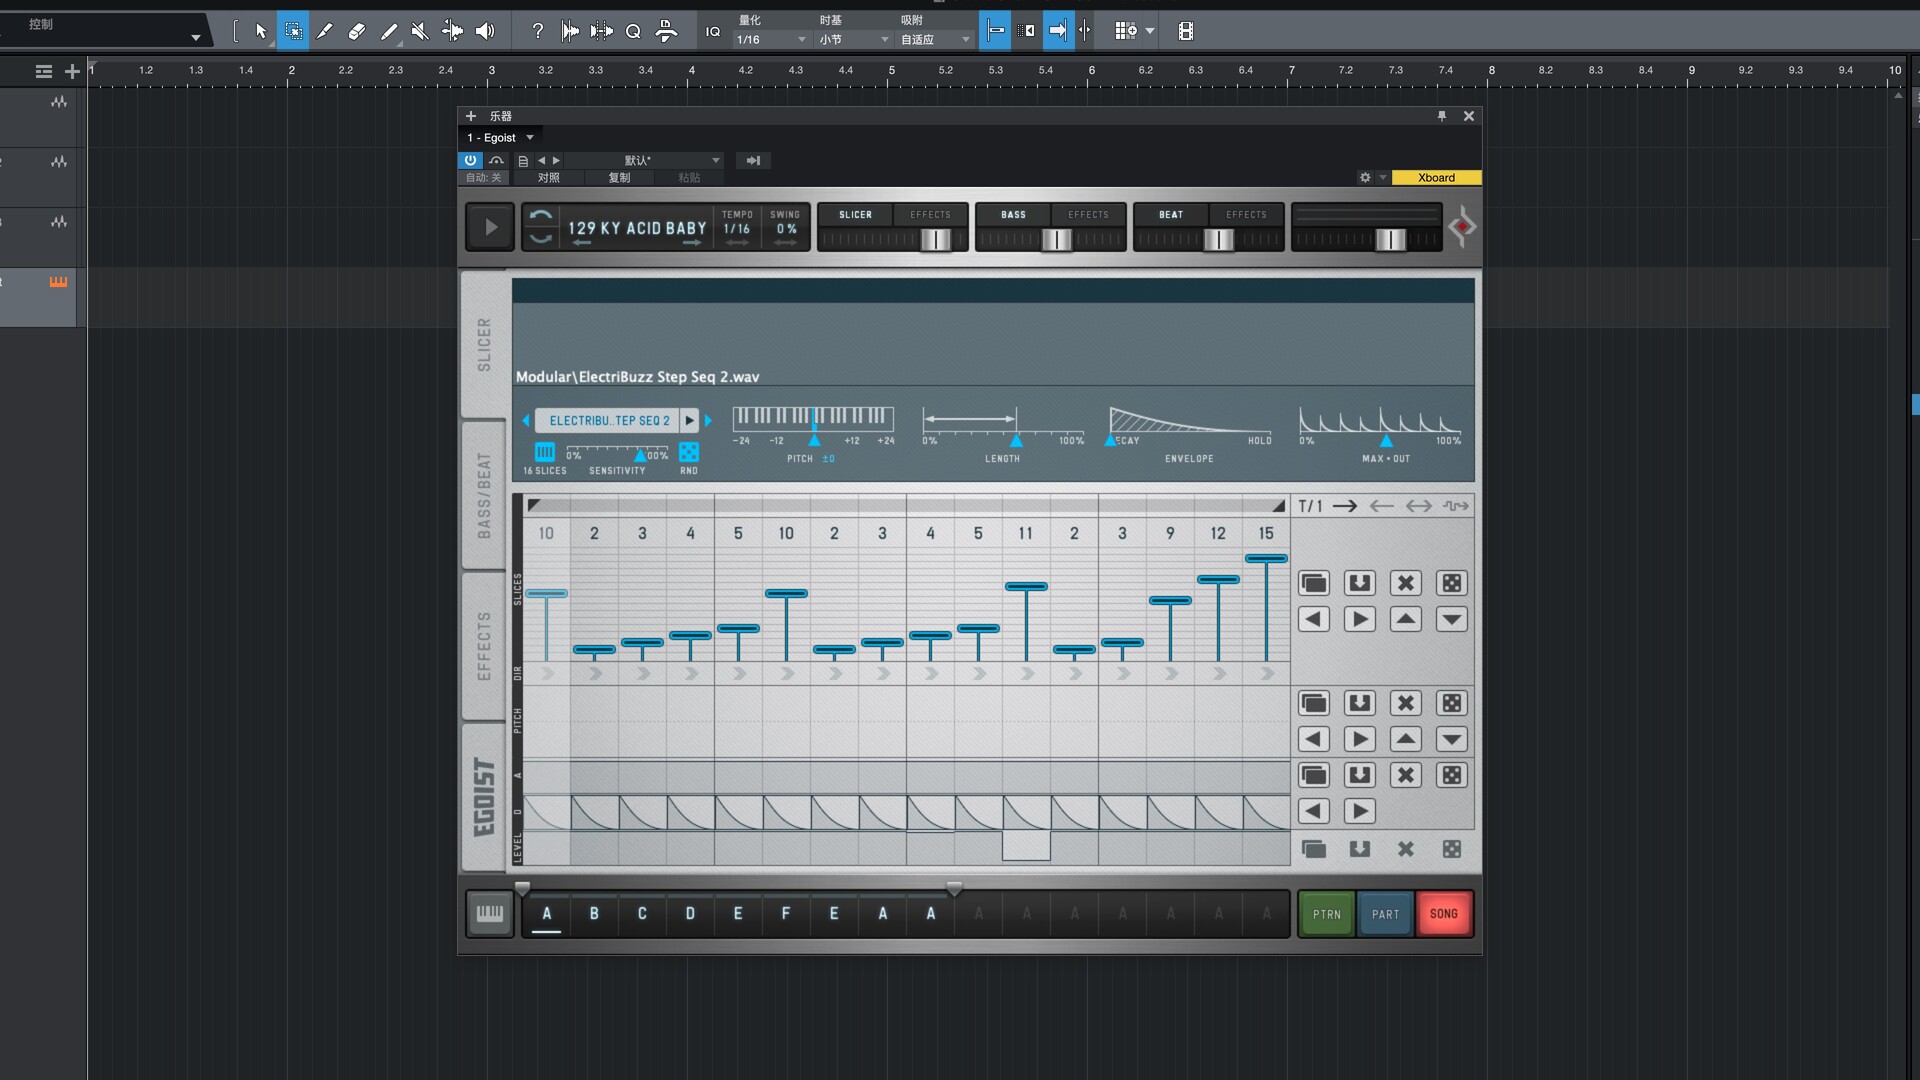
Task: Set sequencer direction to forward arrow
Action: click(x=1345, y=506)
